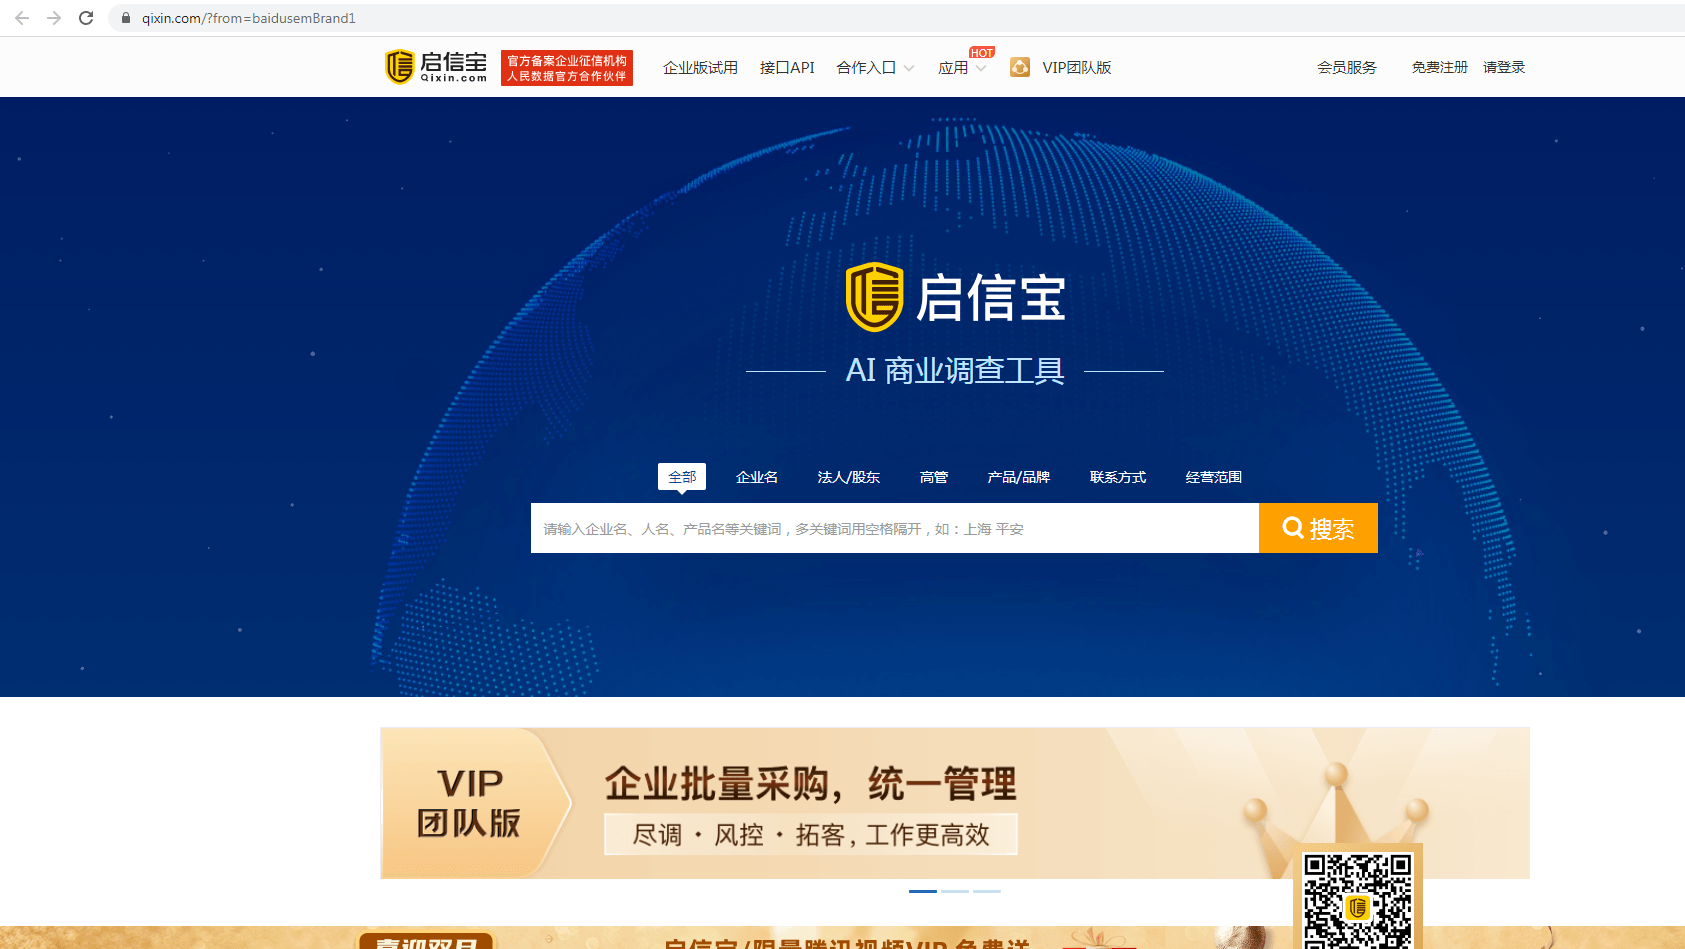Viewport: 1685px width, 949px height.
Task: Select the first carousel indicator dash
Action: tap(923, 891)
